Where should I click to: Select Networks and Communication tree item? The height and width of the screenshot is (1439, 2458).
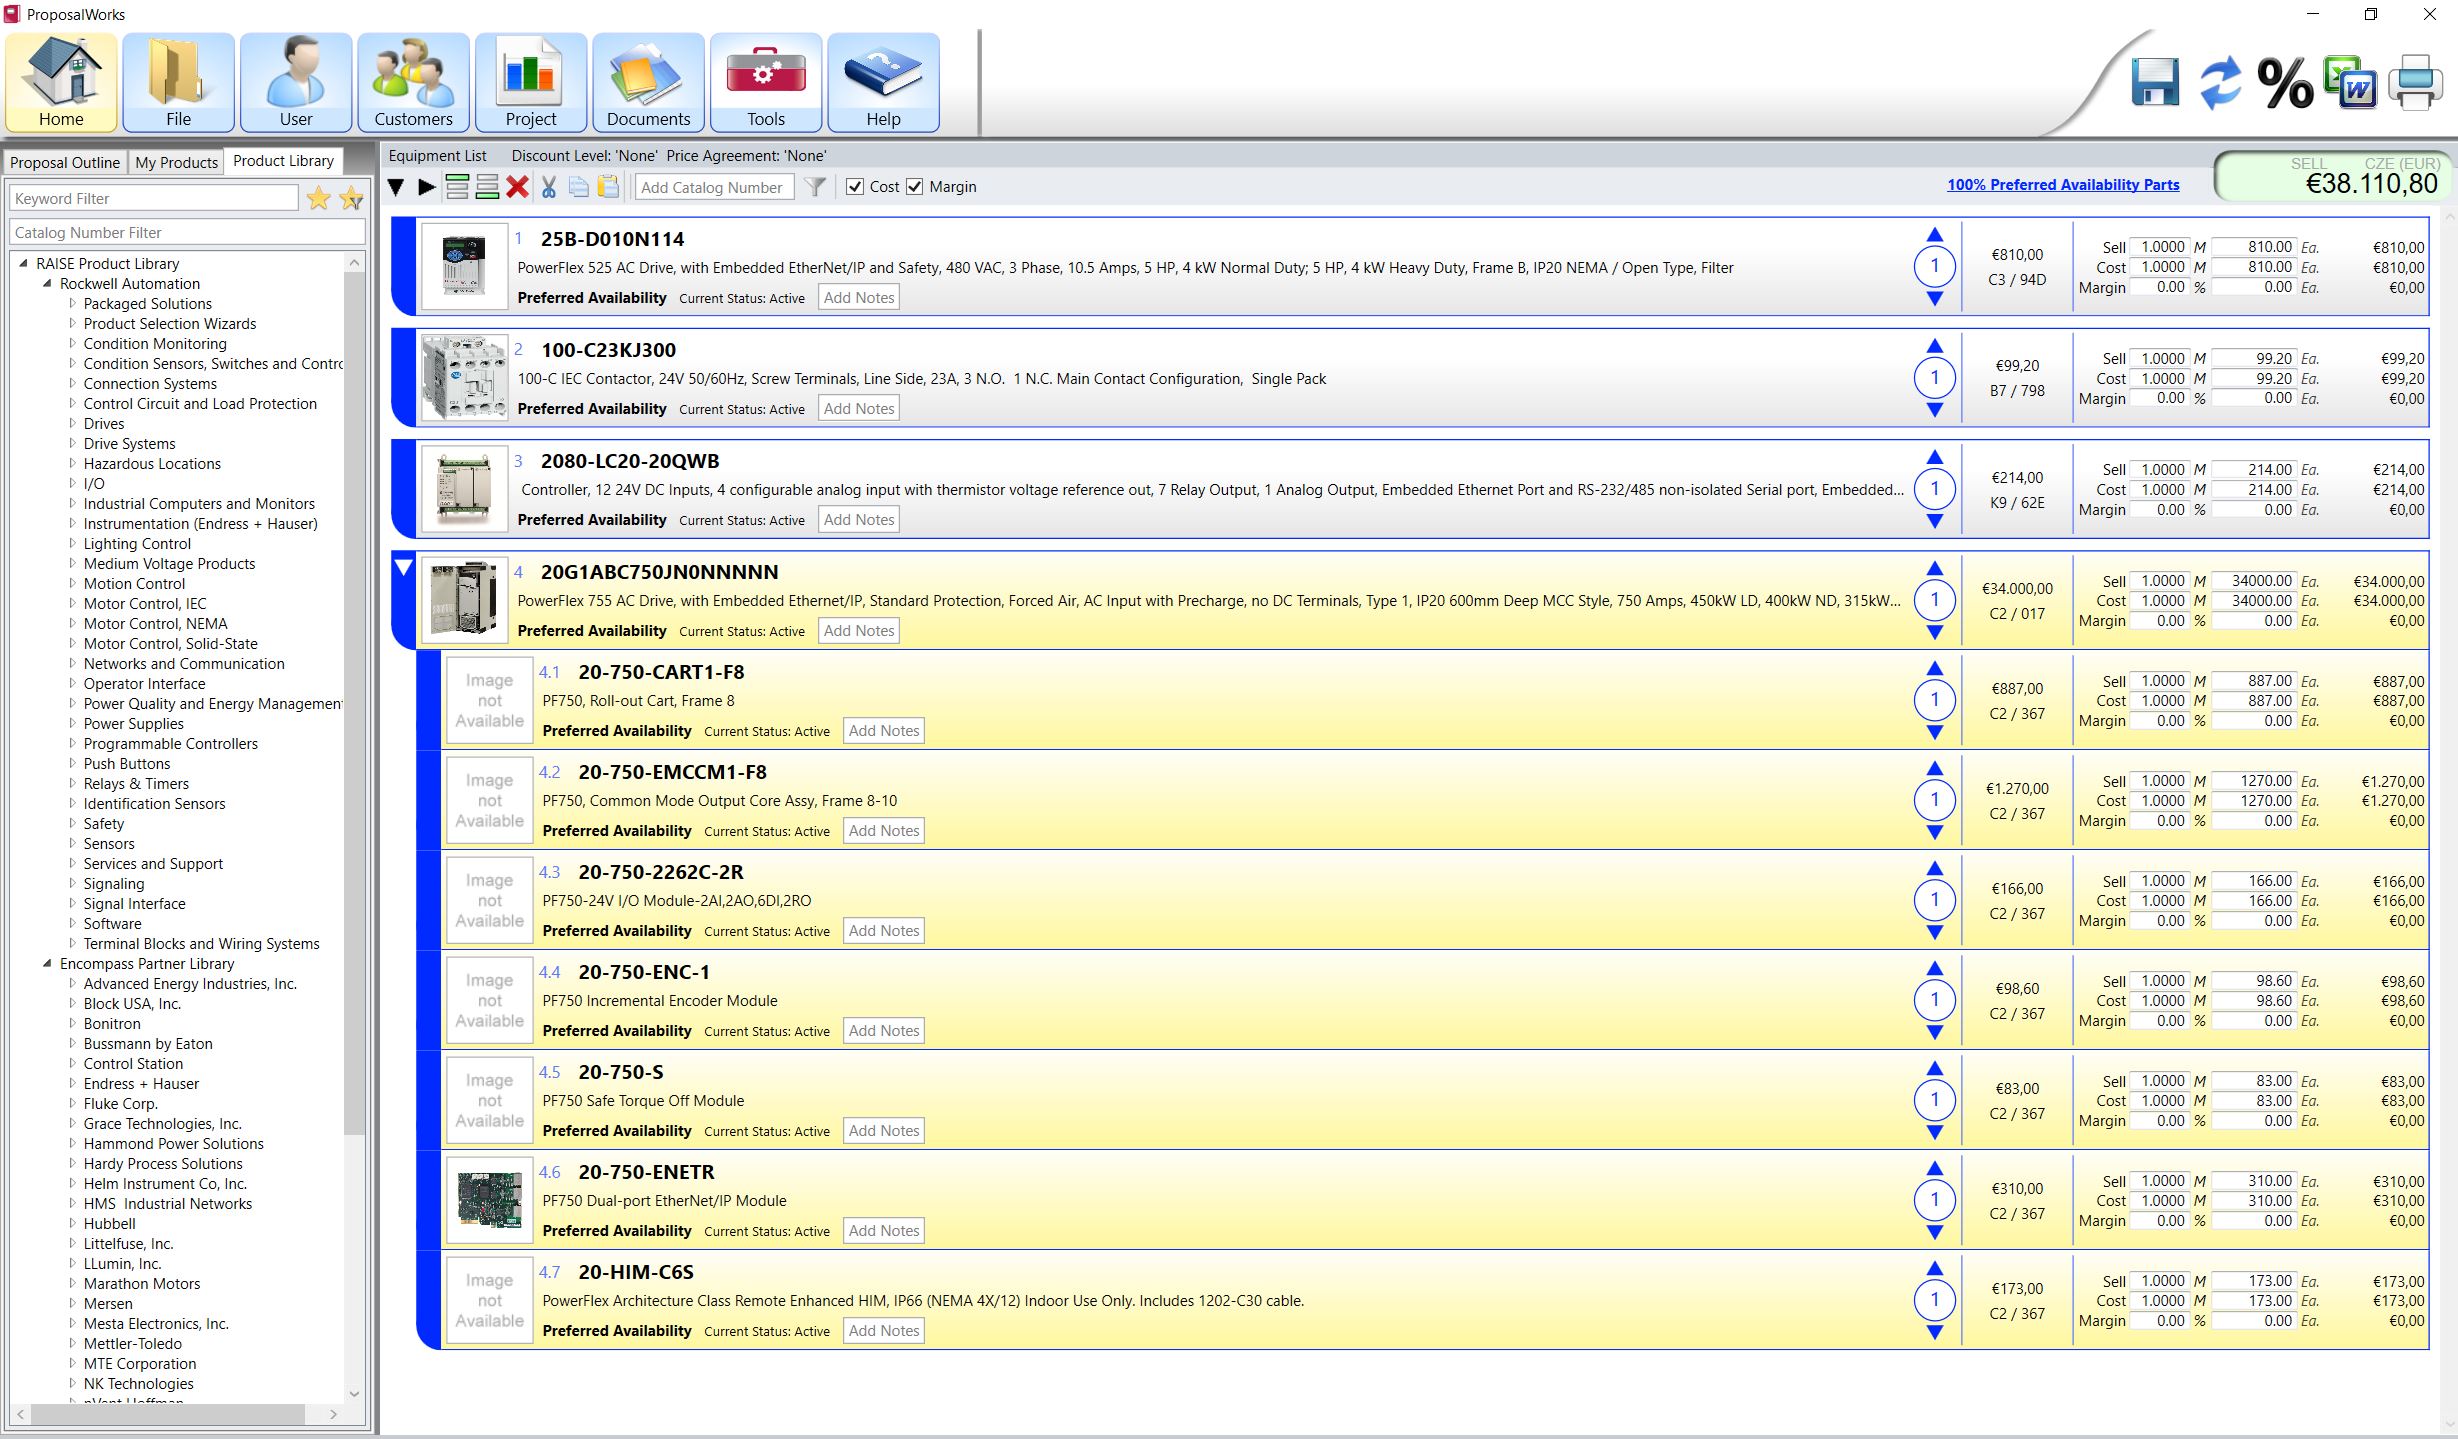coord(184,663)
